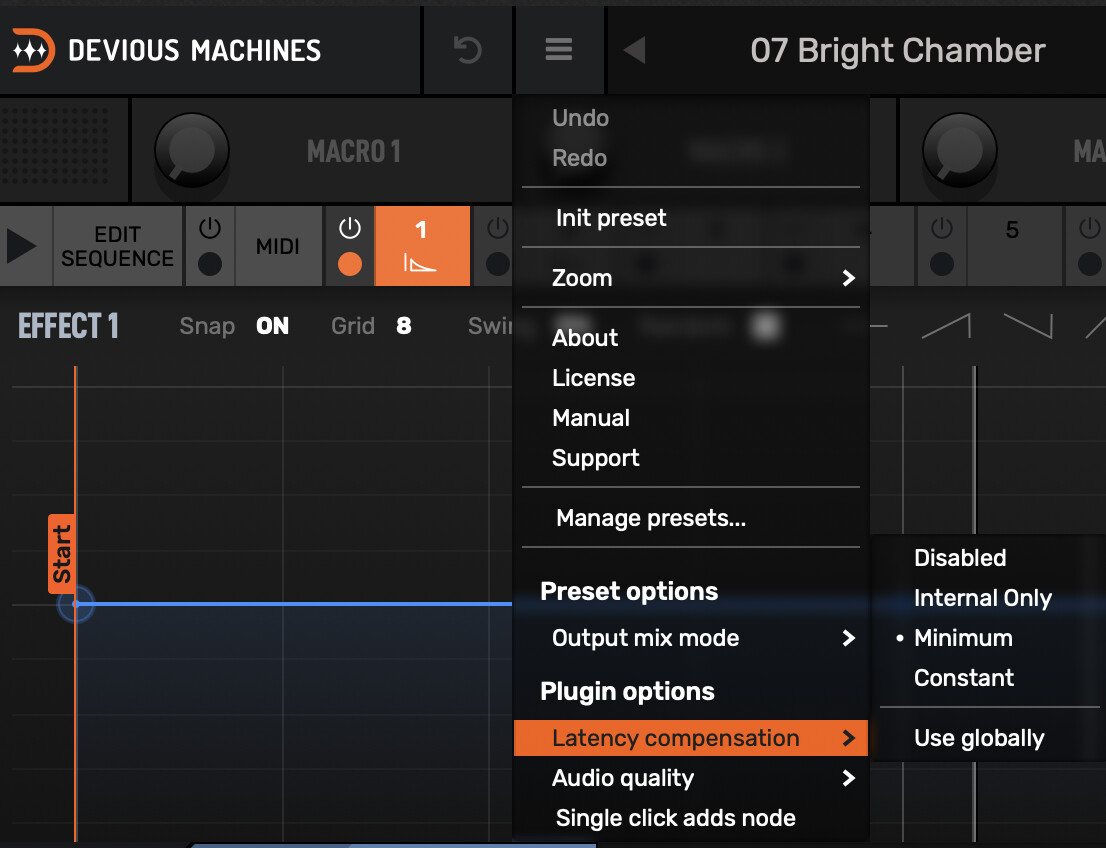Screen dimensions: 1106x848
Task: Go to previous preset with left arrow
Action: 634,50
